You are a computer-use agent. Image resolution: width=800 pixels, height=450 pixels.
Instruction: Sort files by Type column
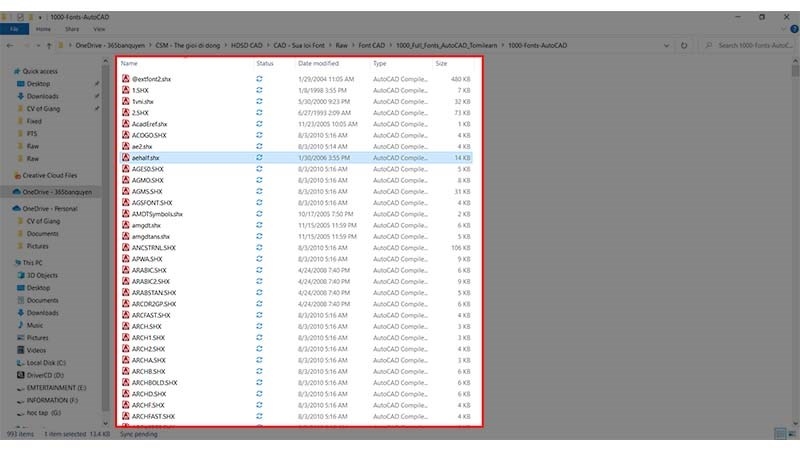point(380,63)
